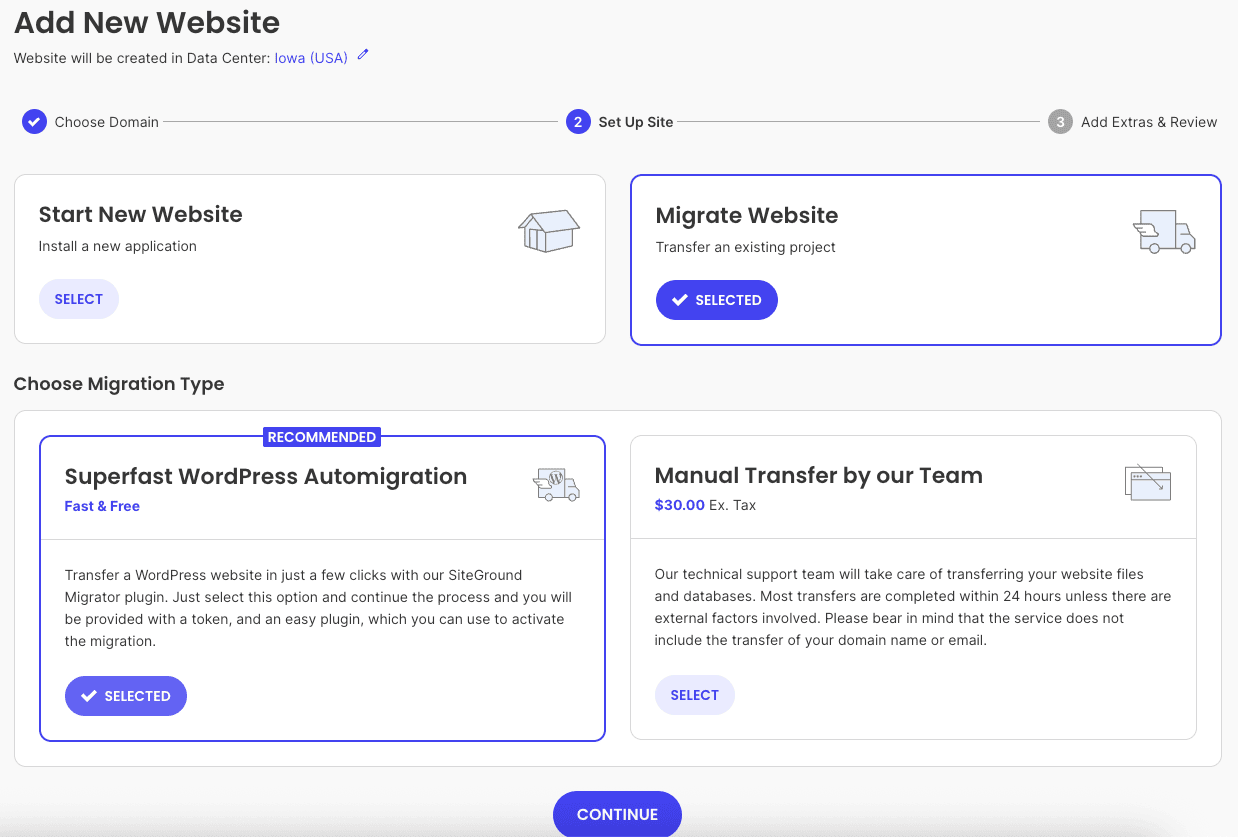Click the RECOMMENDED badge
This screenshot has height=837, width=1238.
point(322,437)
